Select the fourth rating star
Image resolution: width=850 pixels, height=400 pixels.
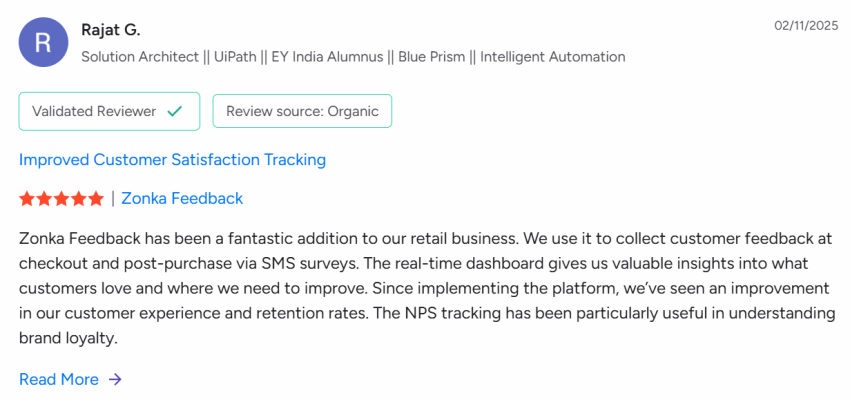[78, 198]
